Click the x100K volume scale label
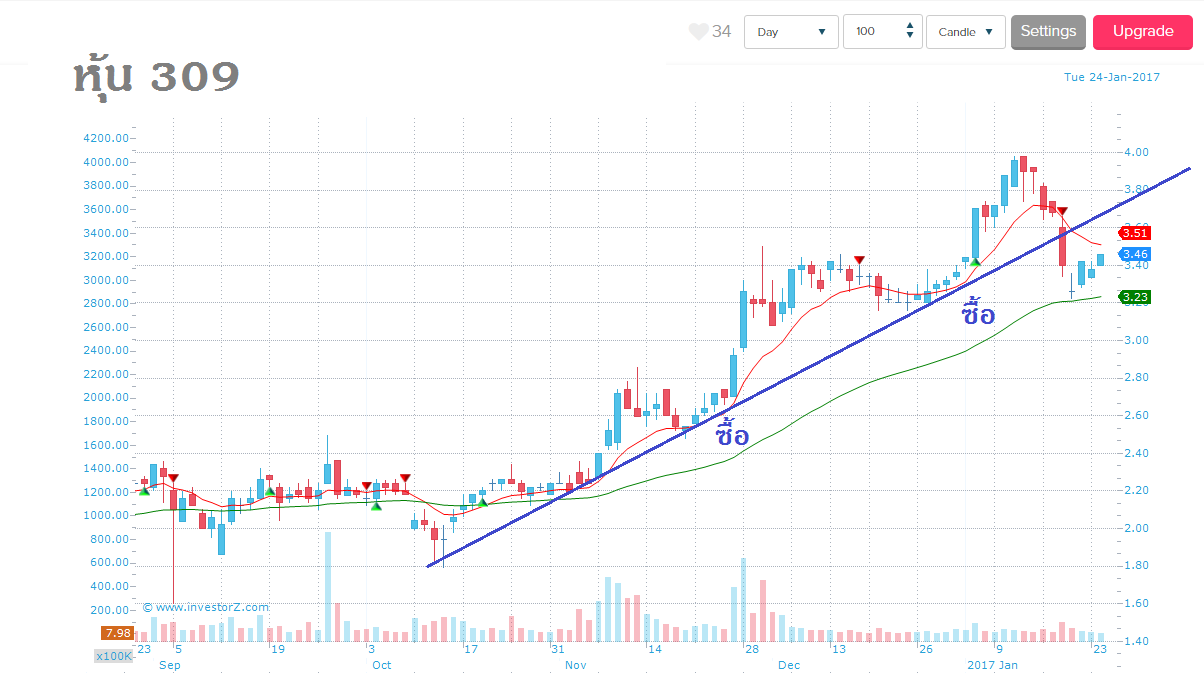Image resolution: width=1204 pixels, height=673 pixels. click(114, 656)
